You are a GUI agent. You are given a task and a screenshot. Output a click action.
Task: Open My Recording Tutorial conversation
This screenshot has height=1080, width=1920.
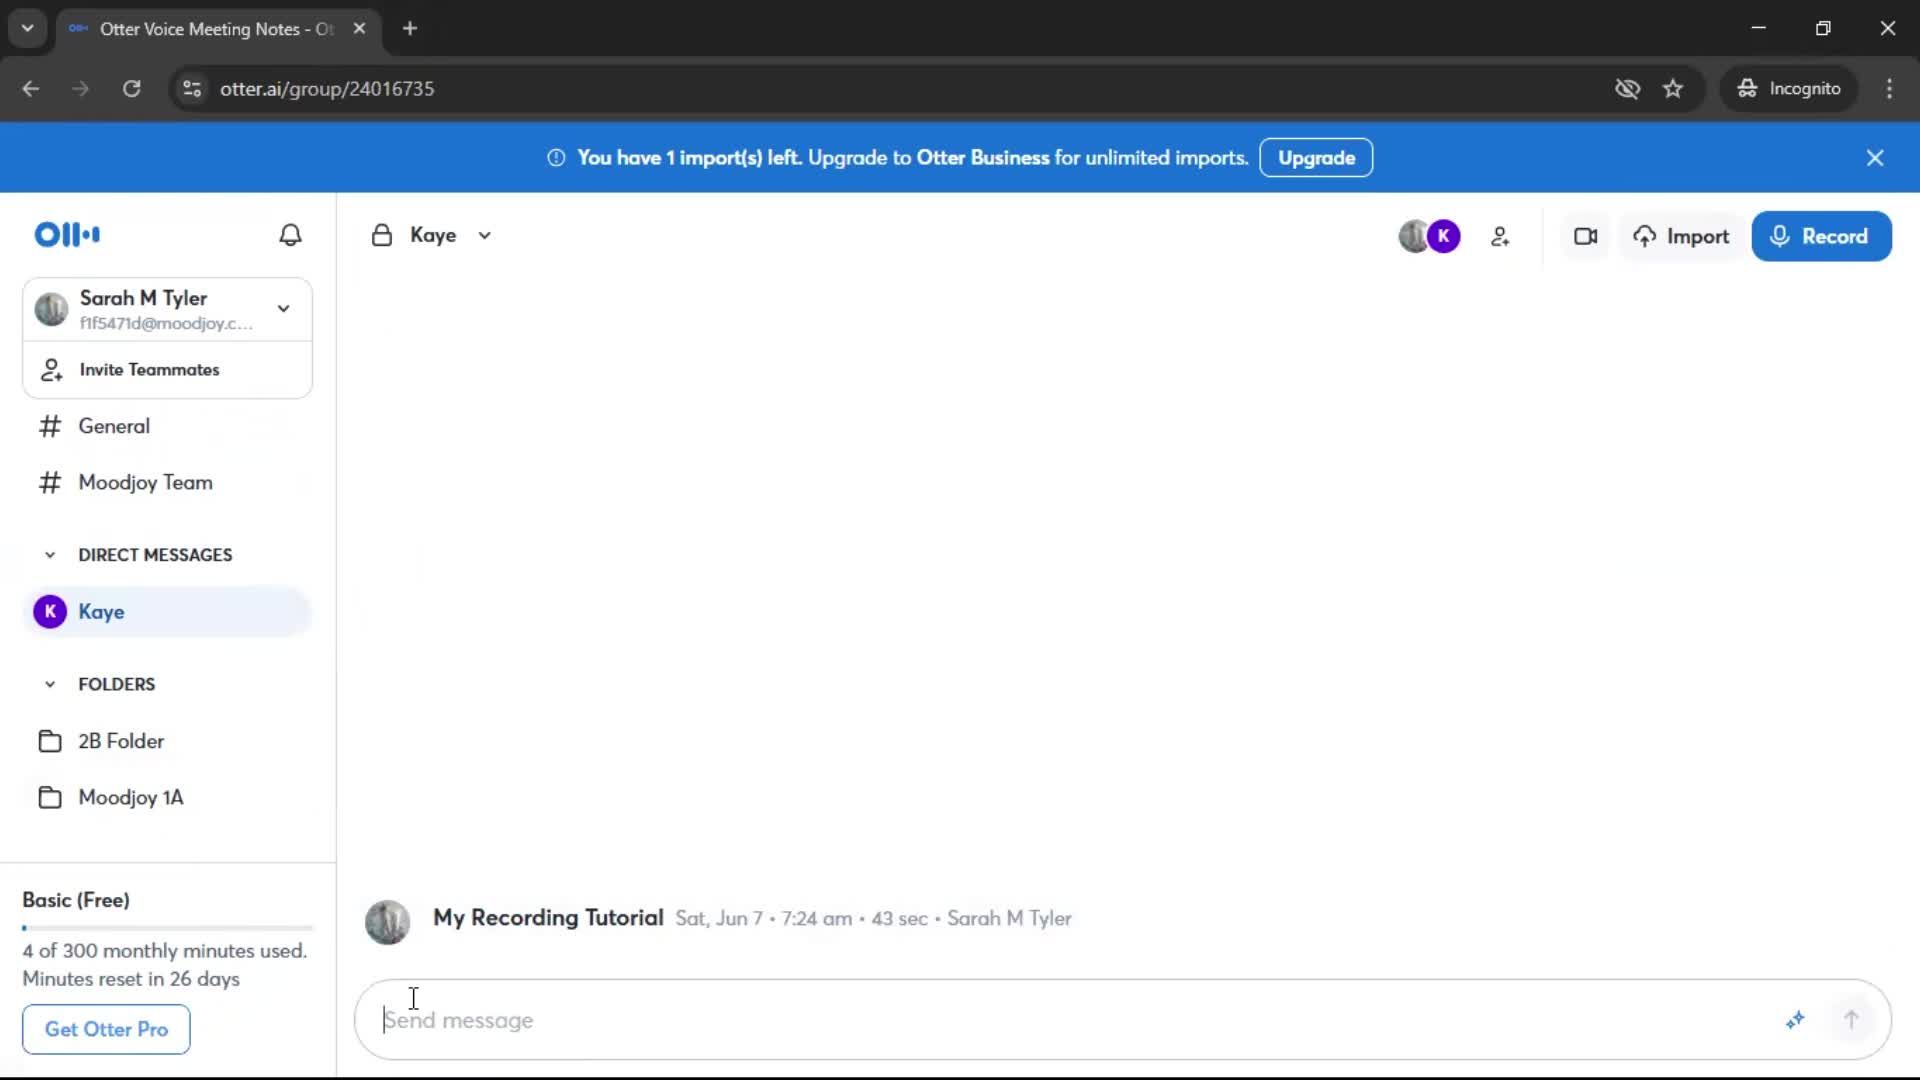548,918
